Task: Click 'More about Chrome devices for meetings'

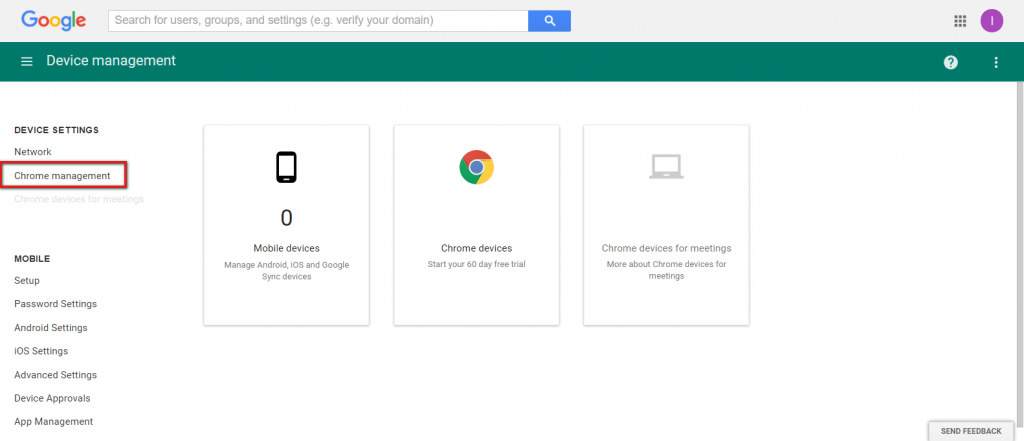Action: pos(666,270)
